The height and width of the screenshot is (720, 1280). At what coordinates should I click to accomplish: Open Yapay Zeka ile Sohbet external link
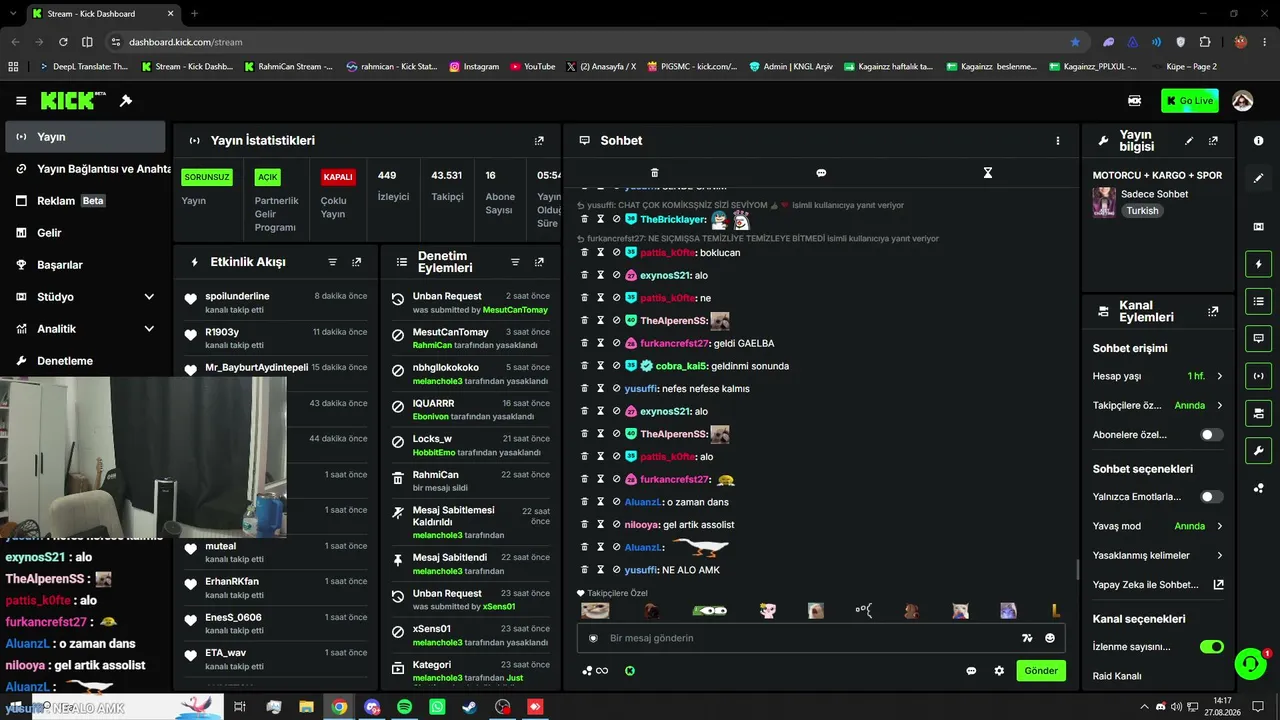point(1158,585)
